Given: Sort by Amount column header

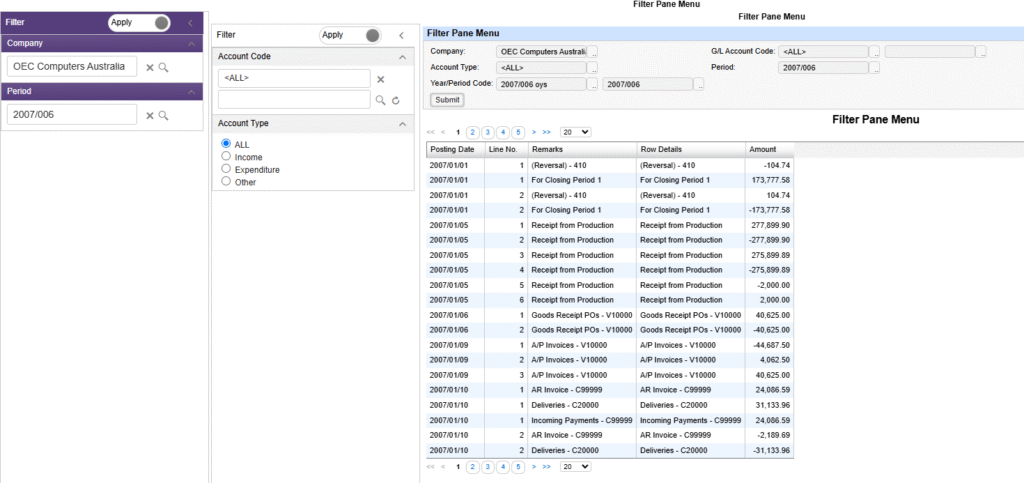Looking at the screenshot, I should pos(769,149).
